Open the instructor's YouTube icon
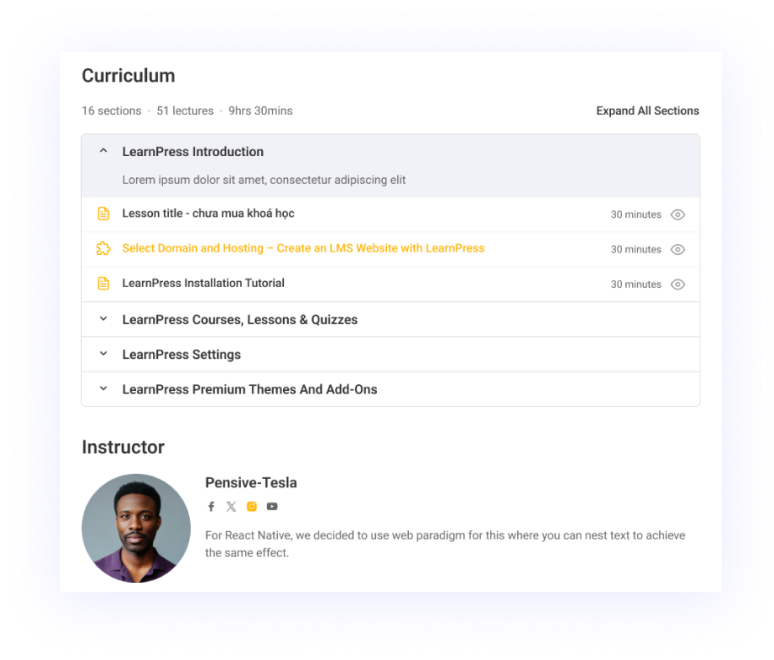This screenshot has width=774, height=660. [x=272, y=506]
